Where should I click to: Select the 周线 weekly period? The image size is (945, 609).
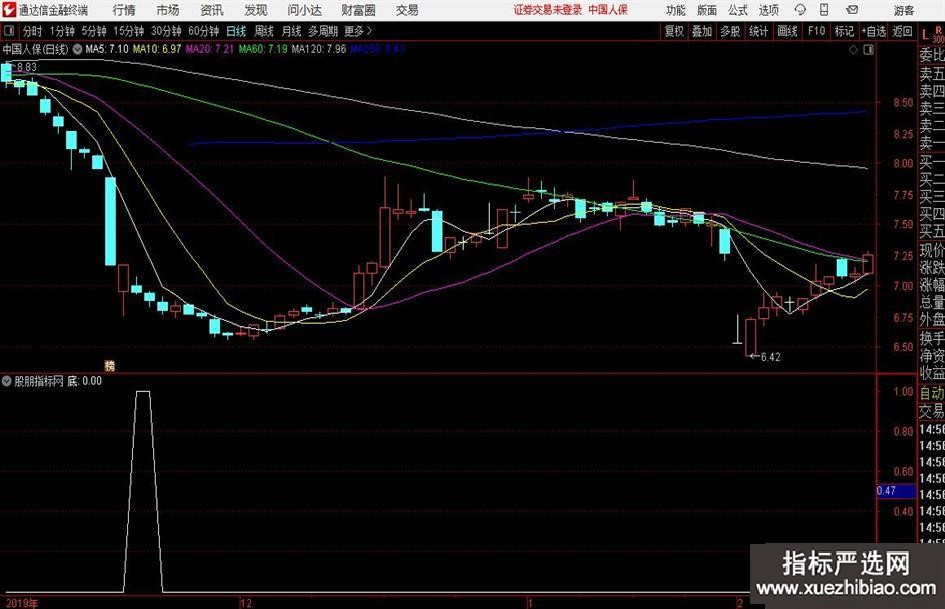(264, 31)
